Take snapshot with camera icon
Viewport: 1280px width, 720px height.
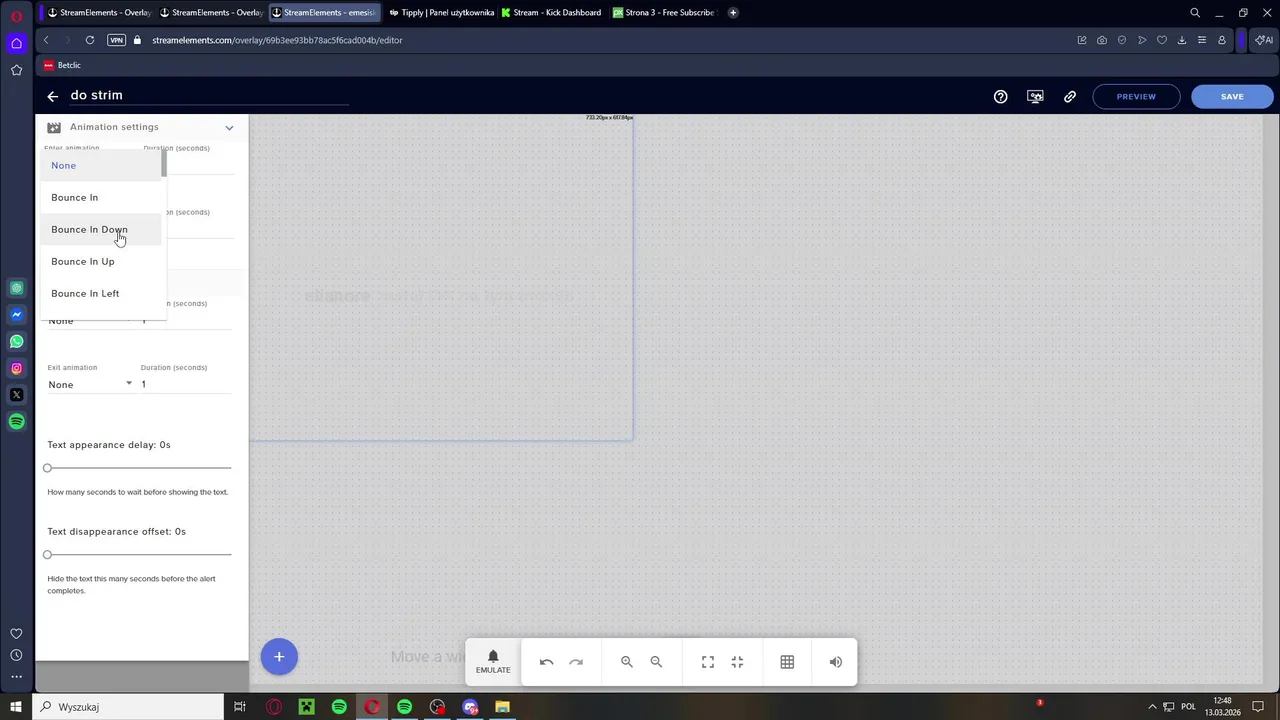[x=1102, y=40]
